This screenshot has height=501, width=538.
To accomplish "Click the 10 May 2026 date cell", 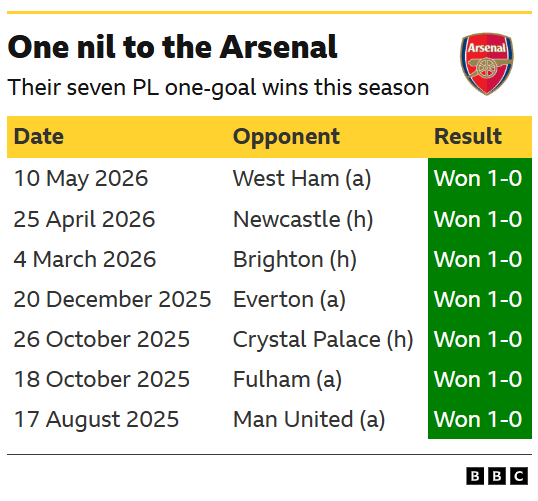I will [x=81, y=179].
